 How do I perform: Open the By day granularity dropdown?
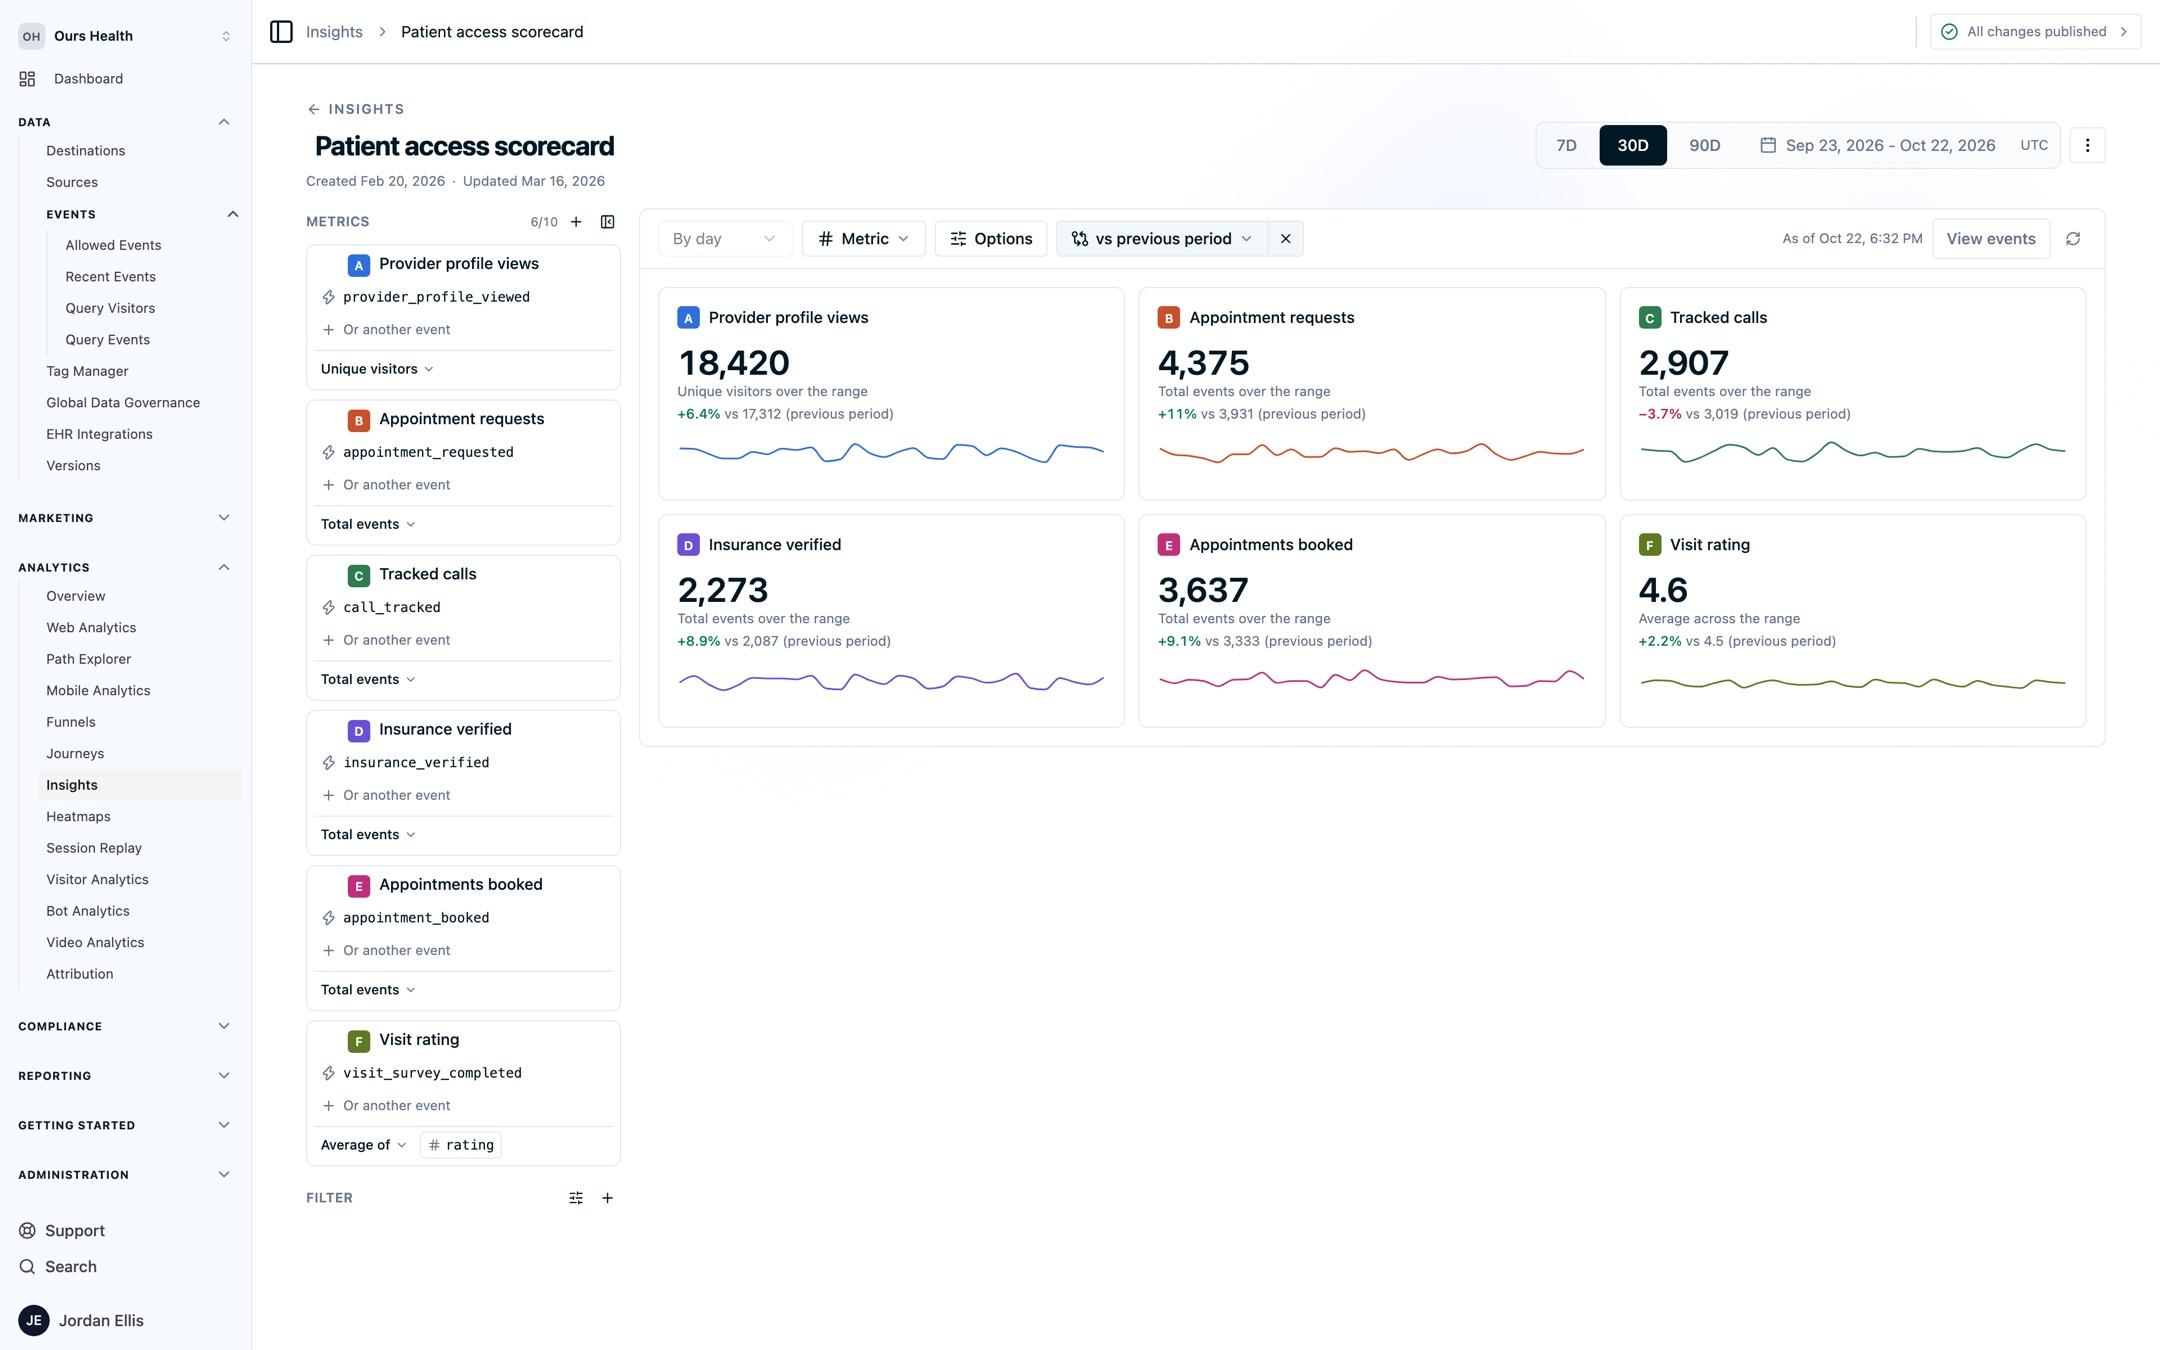[x=725, y=239]
